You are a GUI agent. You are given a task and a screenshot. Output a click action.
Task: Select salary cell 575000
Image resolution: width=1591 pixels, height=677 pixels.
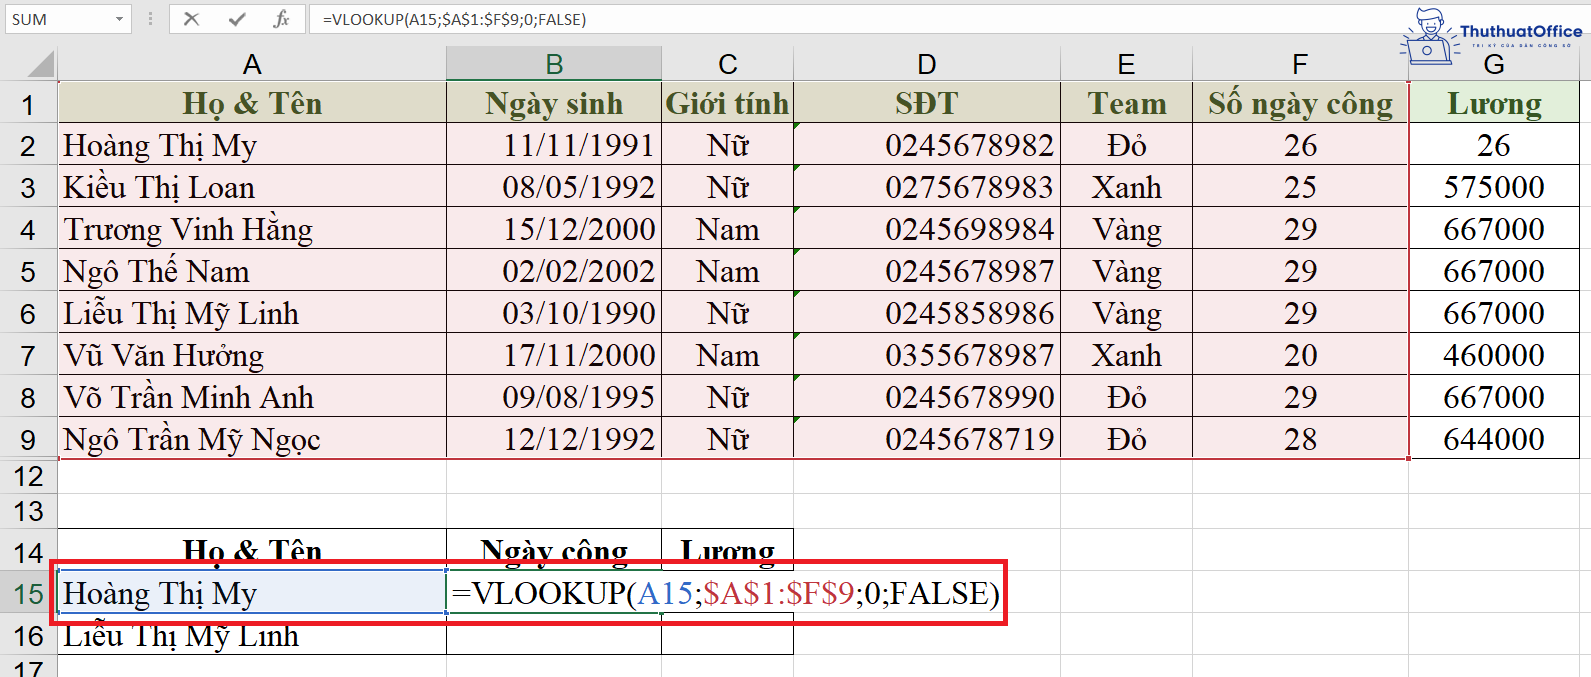tap(1494, 187)
